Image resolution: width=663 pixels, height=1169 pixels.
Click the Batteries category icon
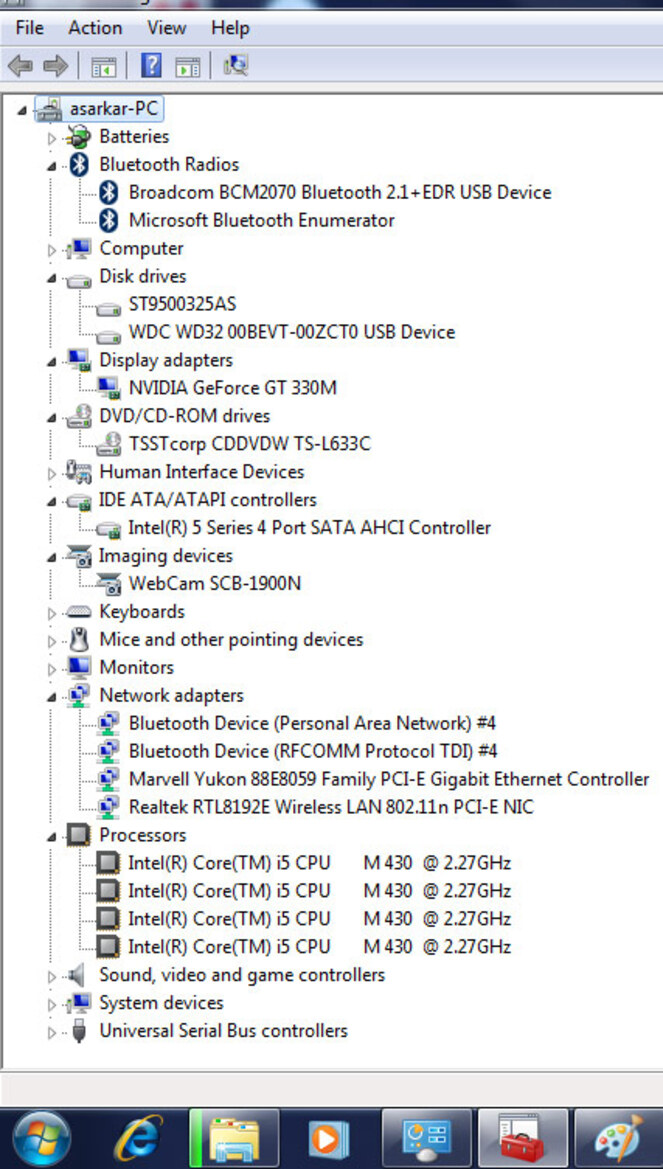pyautogui.click(x=78, y=137)
